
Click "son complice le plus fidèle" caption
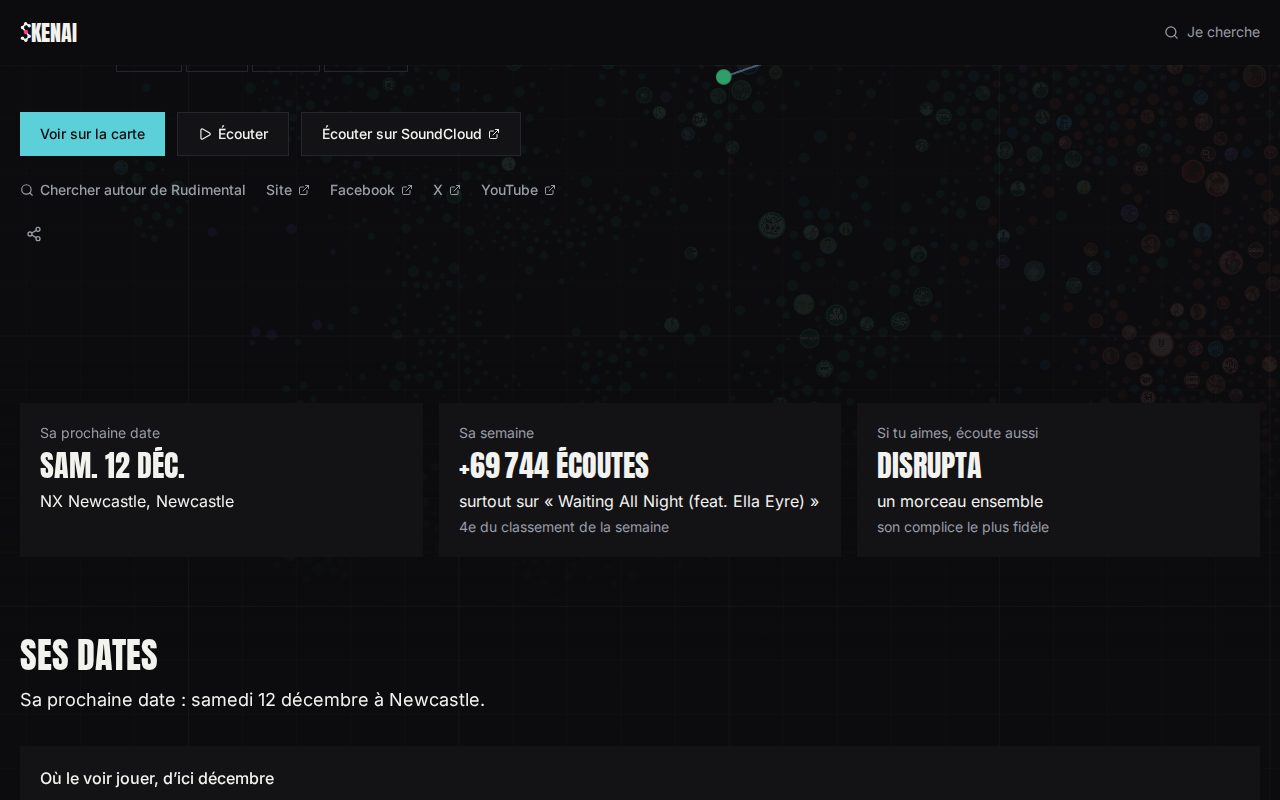(x=963, y=527)
